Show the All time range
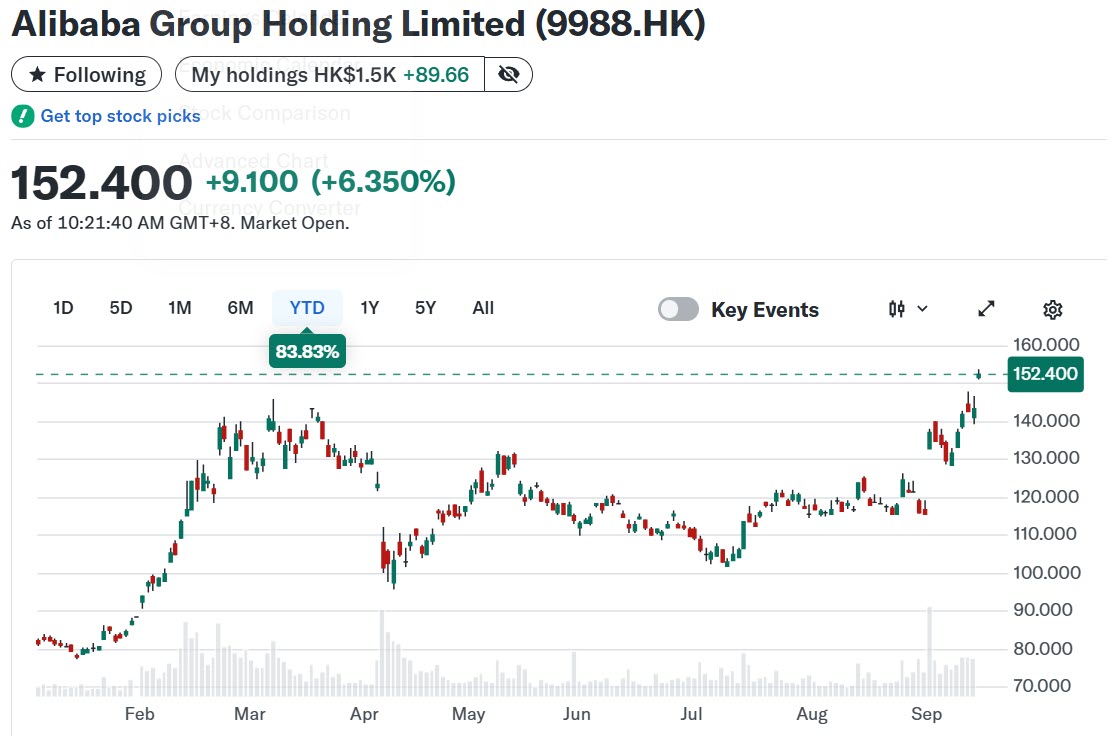The image size is (1107, 736). click(483, 308)
